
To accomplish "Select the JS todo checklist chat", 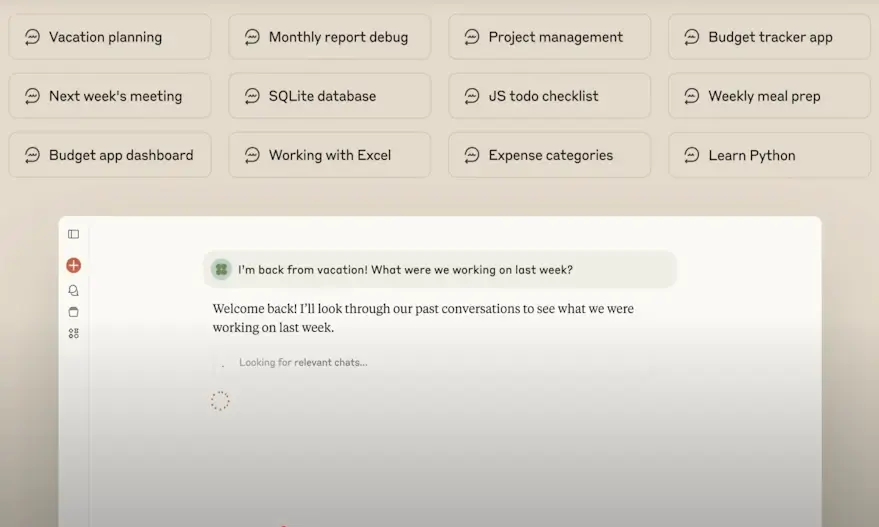I will pos(549,96).
